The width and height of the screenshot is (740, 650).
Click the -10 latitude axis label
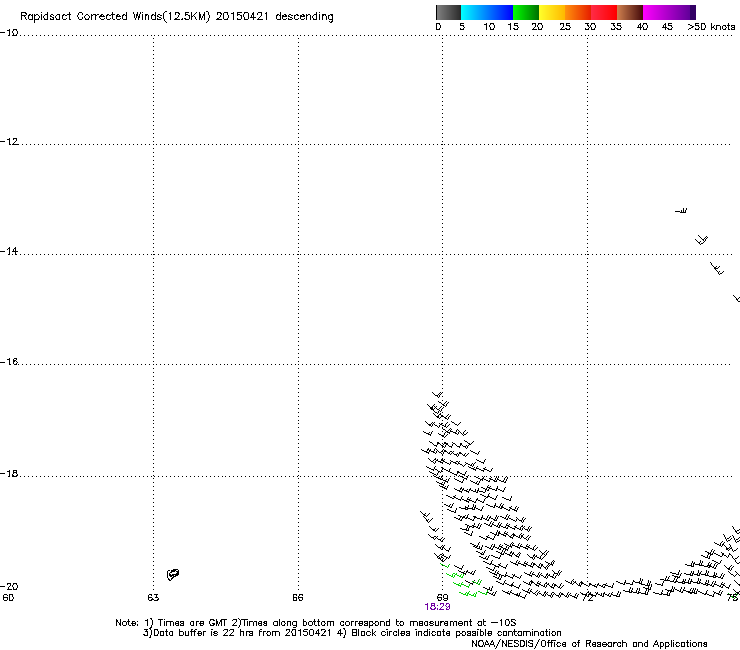tap(9, 32)
